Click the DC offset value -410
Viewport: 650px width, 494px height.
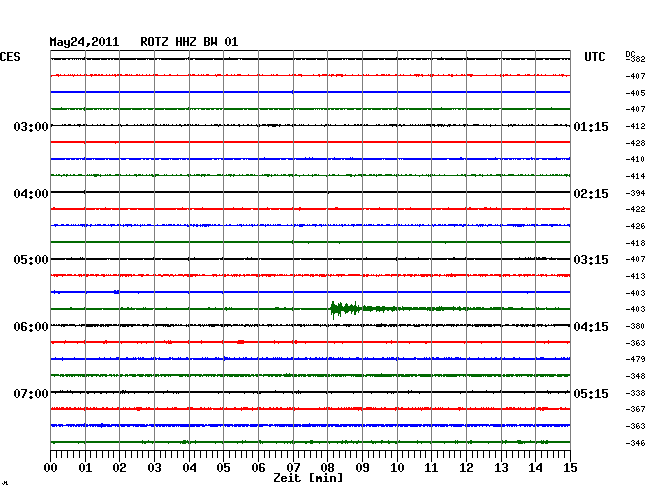pos(635,159)
